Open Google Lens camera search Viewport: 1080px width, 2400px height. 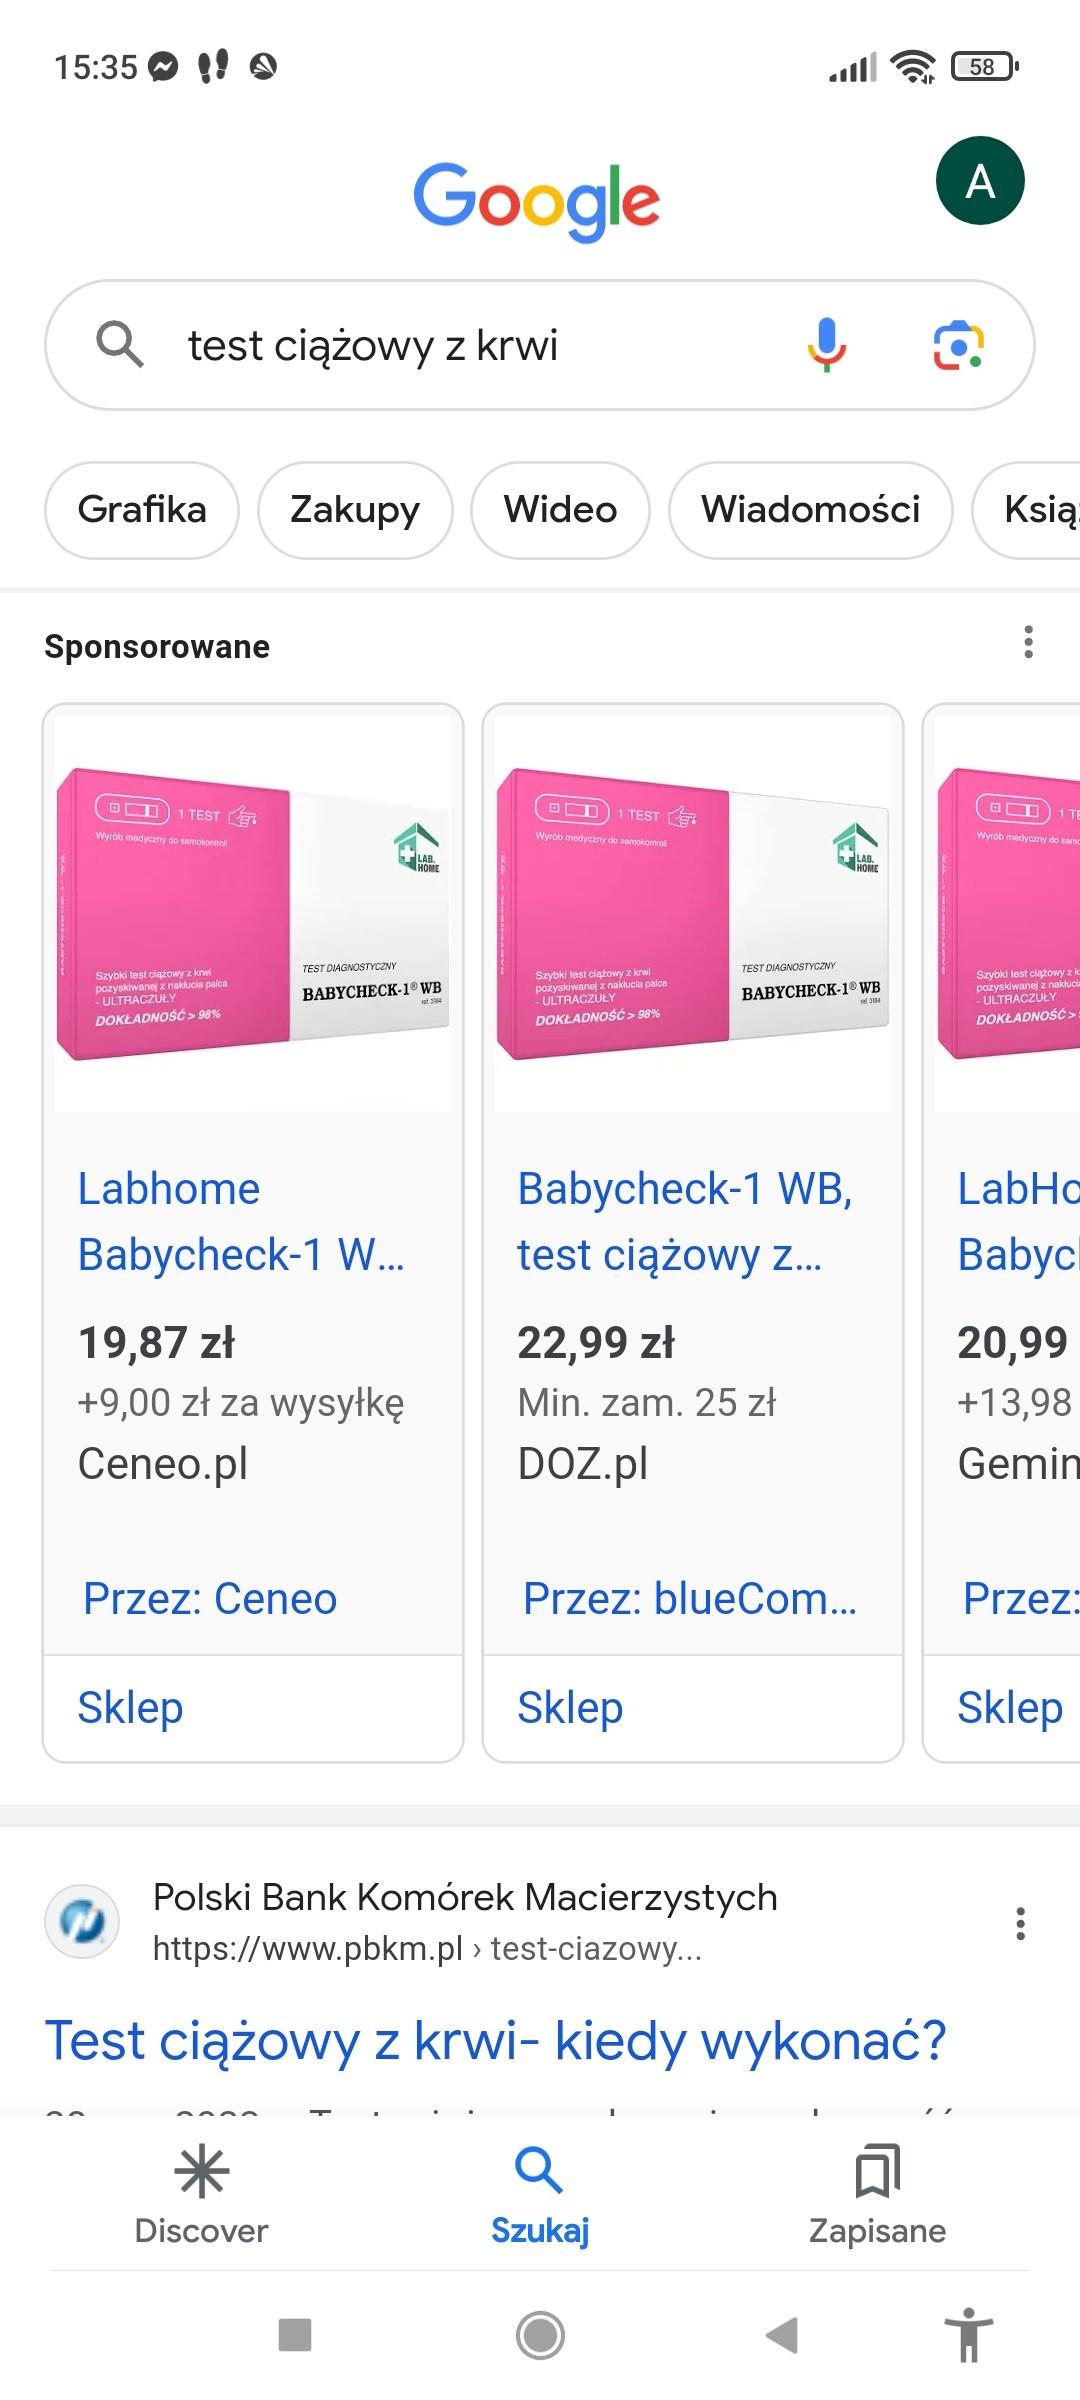point(958,346)
